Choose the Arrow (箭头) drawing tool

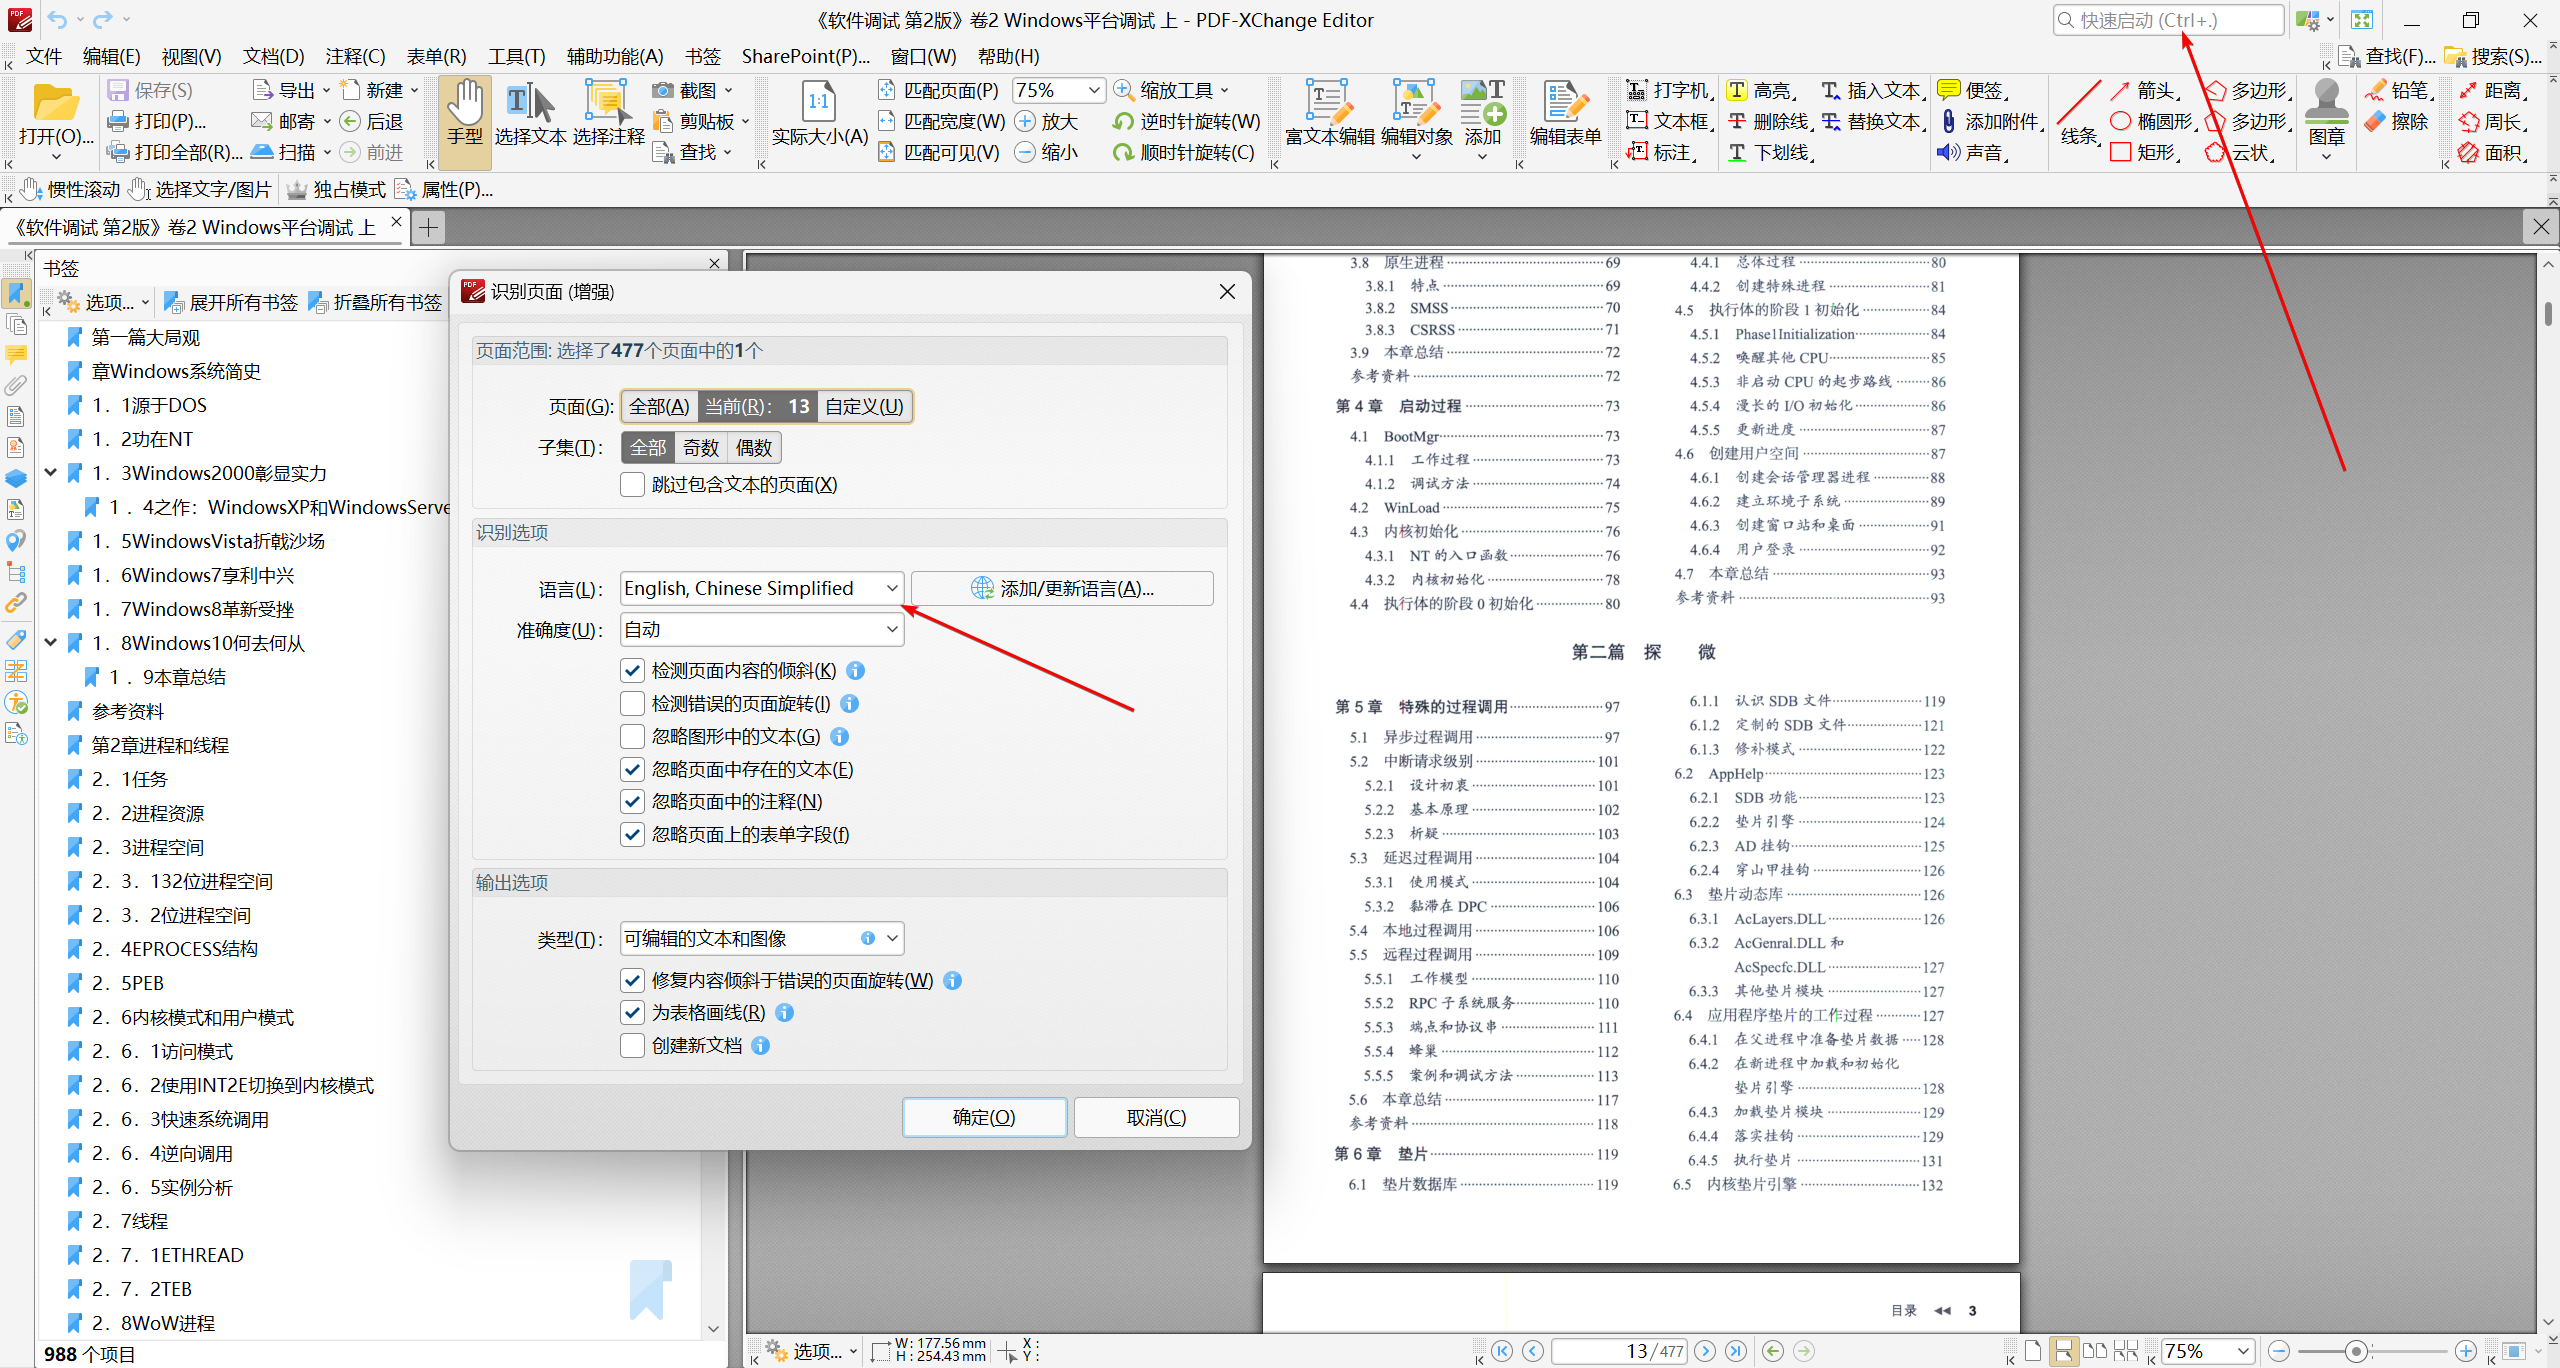click(x=2145, y=90)
